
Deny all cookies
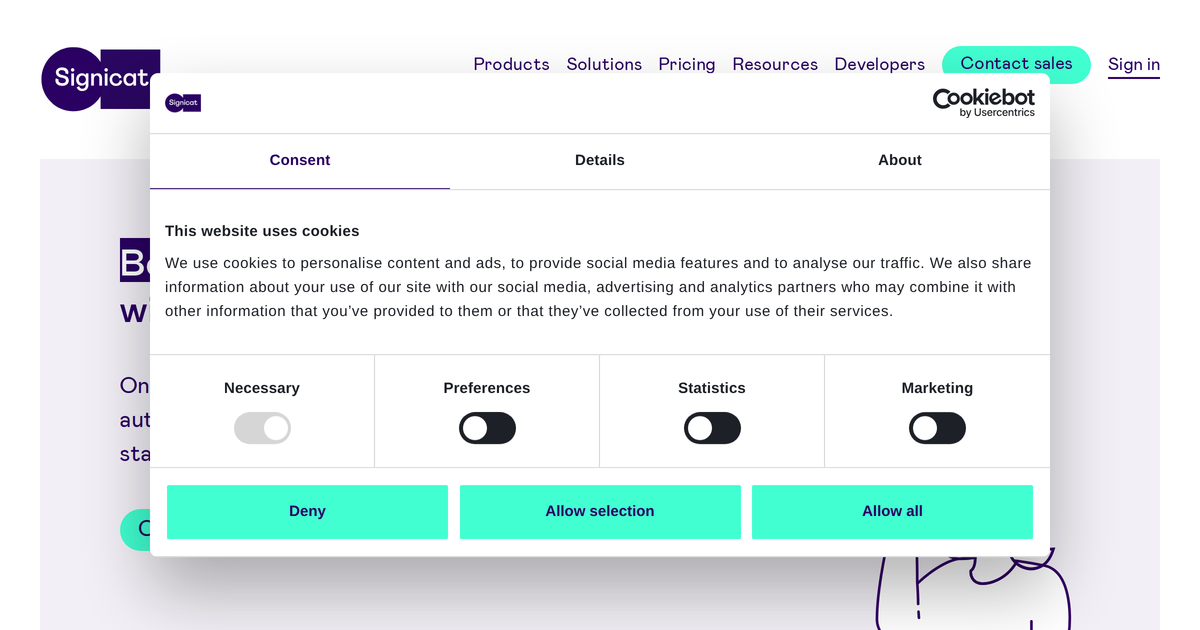tap(307, 511)
